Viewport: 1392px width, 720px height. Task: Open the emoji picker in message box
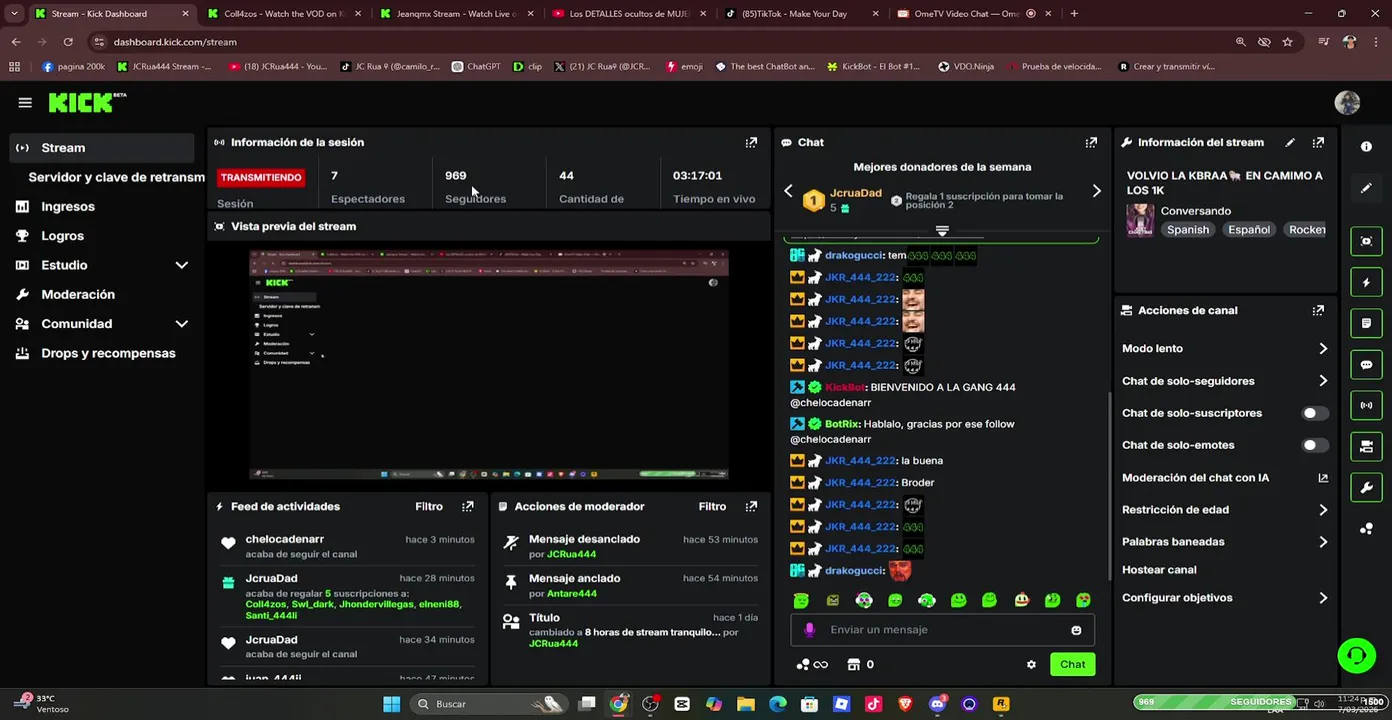point(1076,630)
